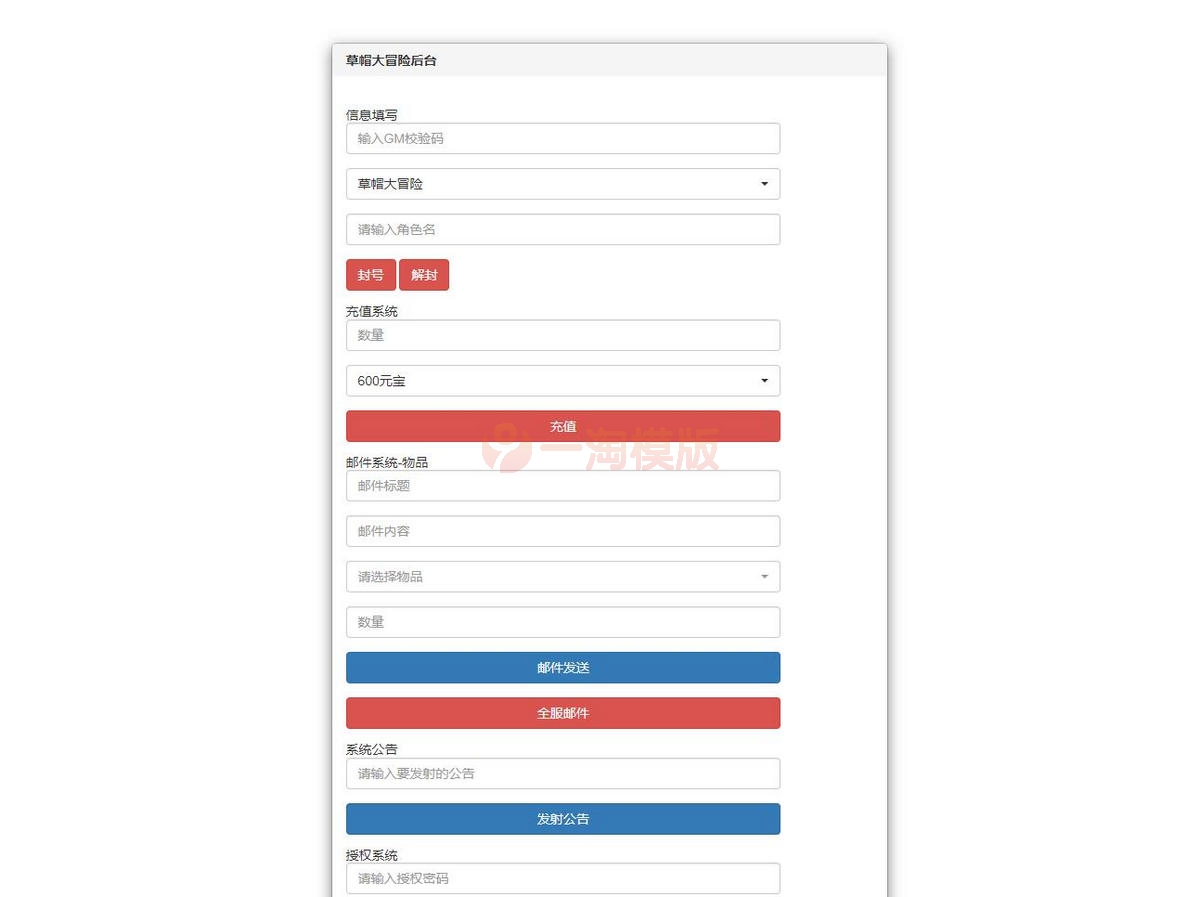This screenshot has height=897, width=1200.
Task: Click the 请输入角色名 role name field
Action: (x=562, y=230)
